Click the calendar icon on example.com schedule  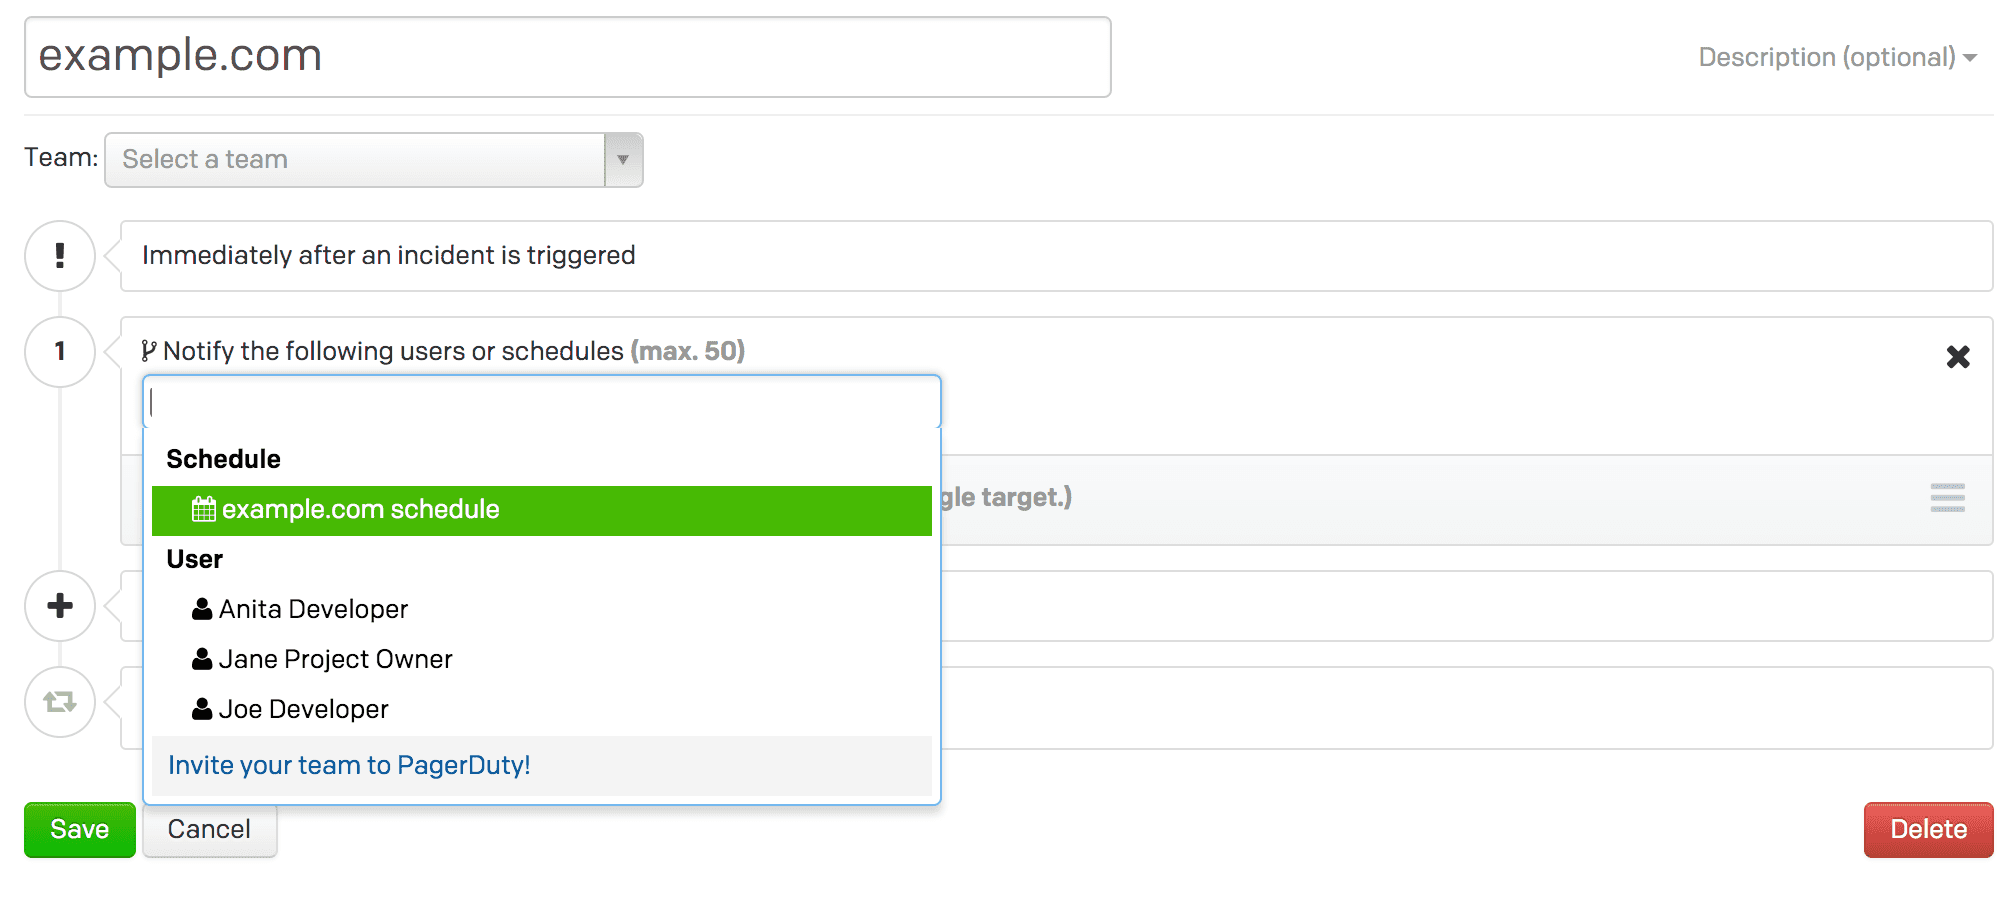click(203, 509)
